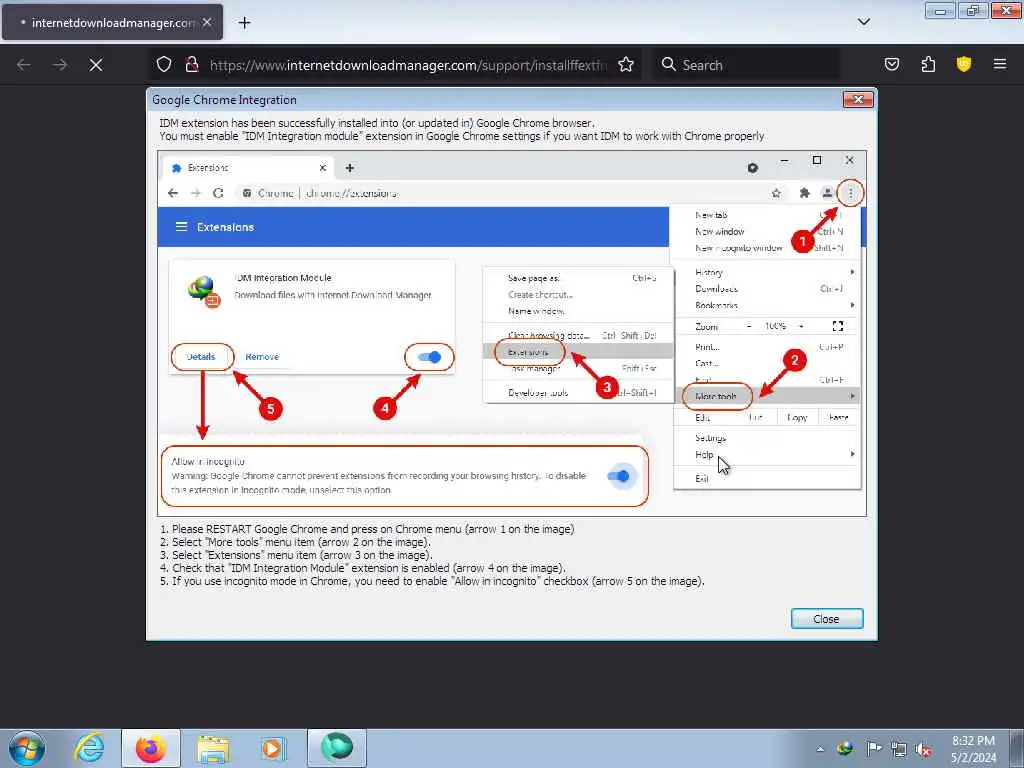Bookmark this page with the star
The height and width of the screenshot is (768, 1024).
pyautogui.click(x=626, y=64)
